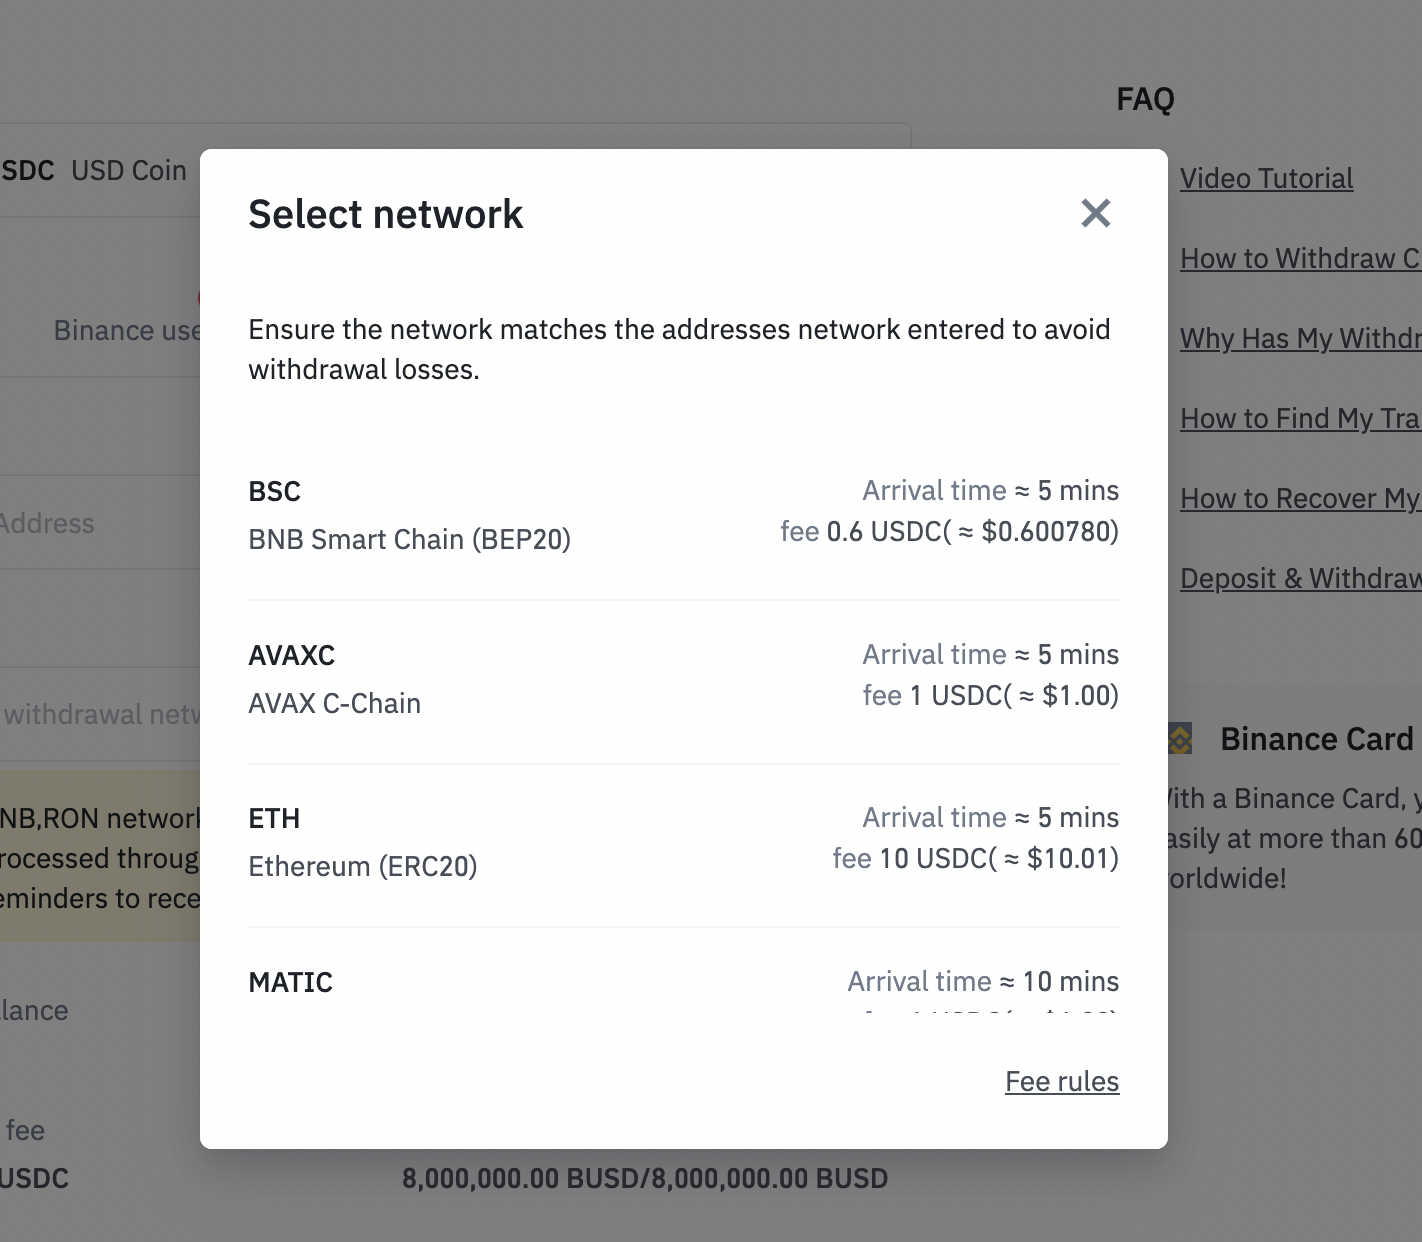Click the ETH fee 10 USDC text
The height and width of the screenshot is (1242, 1422).
[x=976, y=858]
